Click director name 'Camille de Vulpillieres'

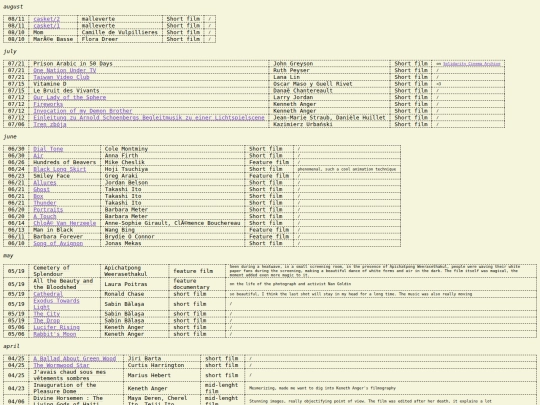tap(120, 32)
